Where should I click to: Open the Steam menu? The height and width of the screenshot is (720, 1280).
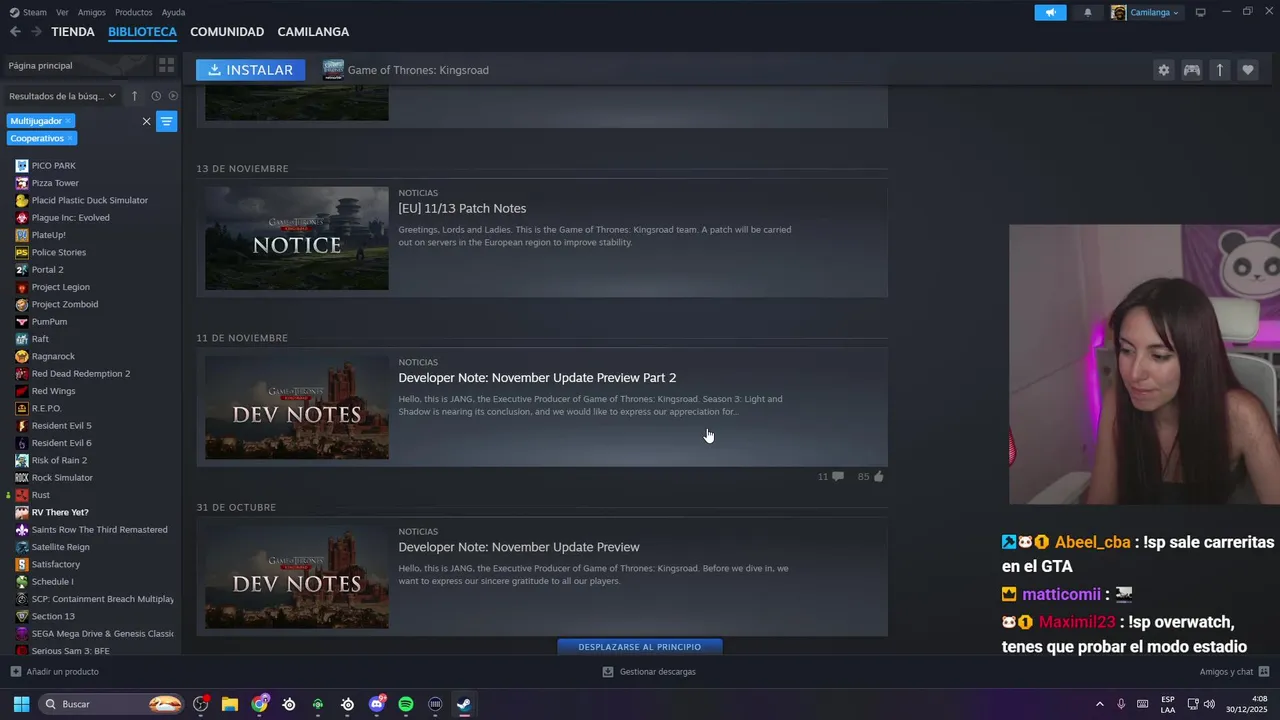click(x=29, y=12)
